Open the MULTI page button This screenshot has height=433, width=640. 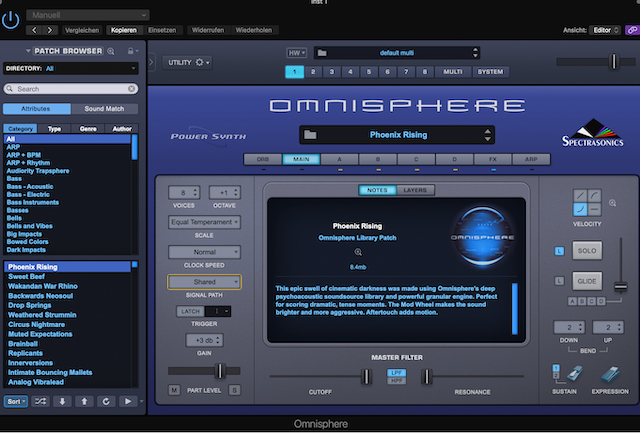453,72
